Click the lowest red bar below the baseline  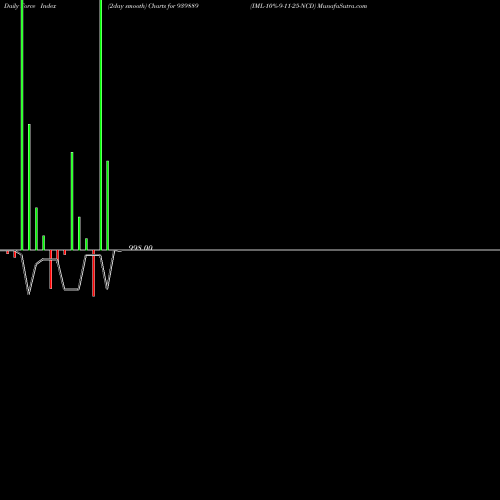click(93, 273)
